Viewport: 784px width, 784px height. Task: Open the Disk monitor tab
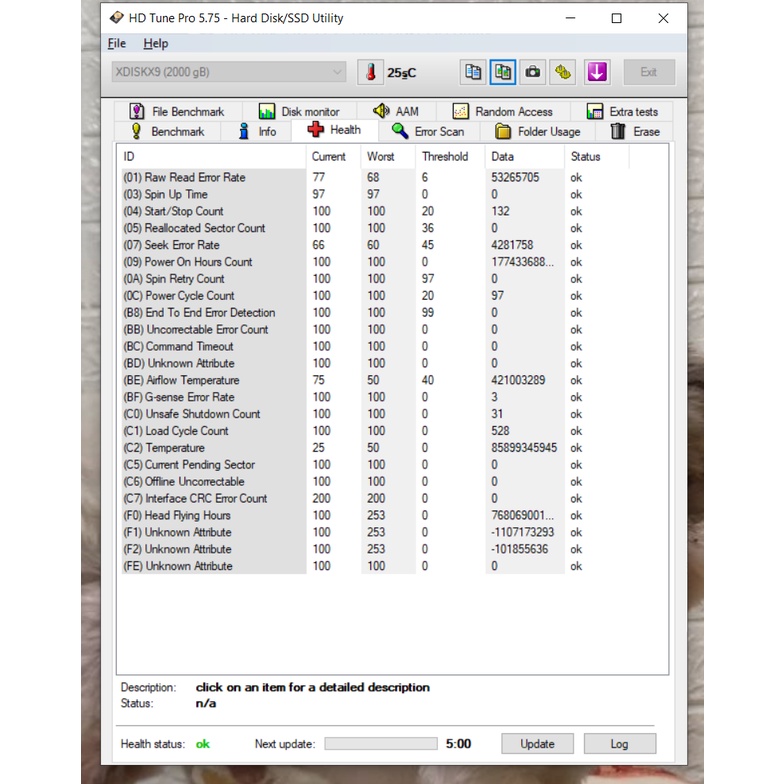coord(299,112)
